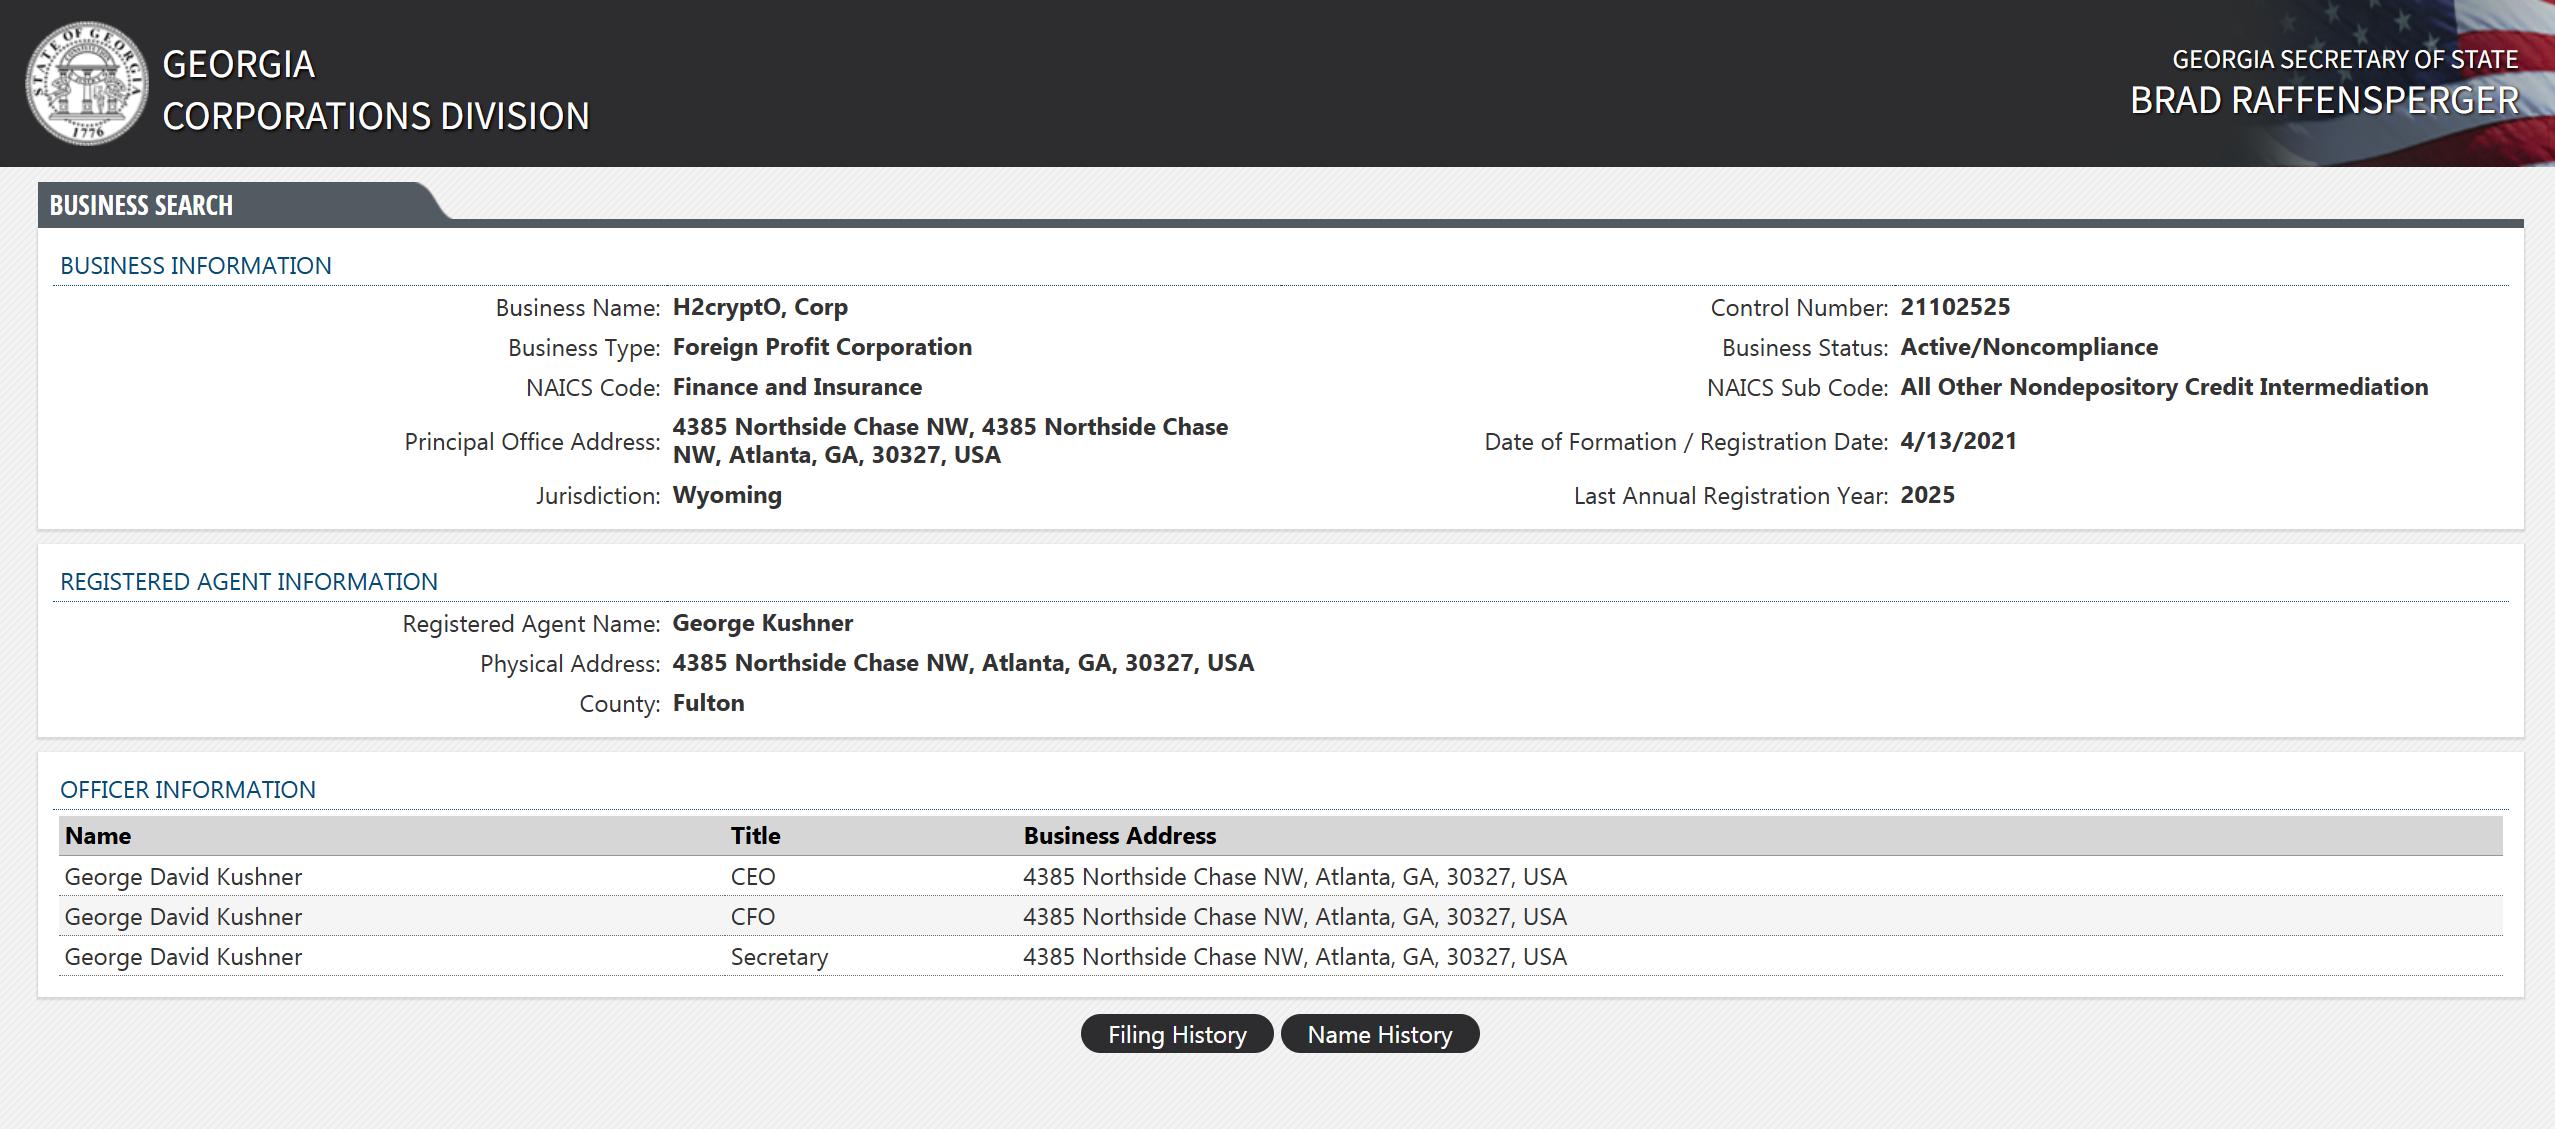Click the Name column header
Screen dimensions: 2555x1129
(98, 836)
